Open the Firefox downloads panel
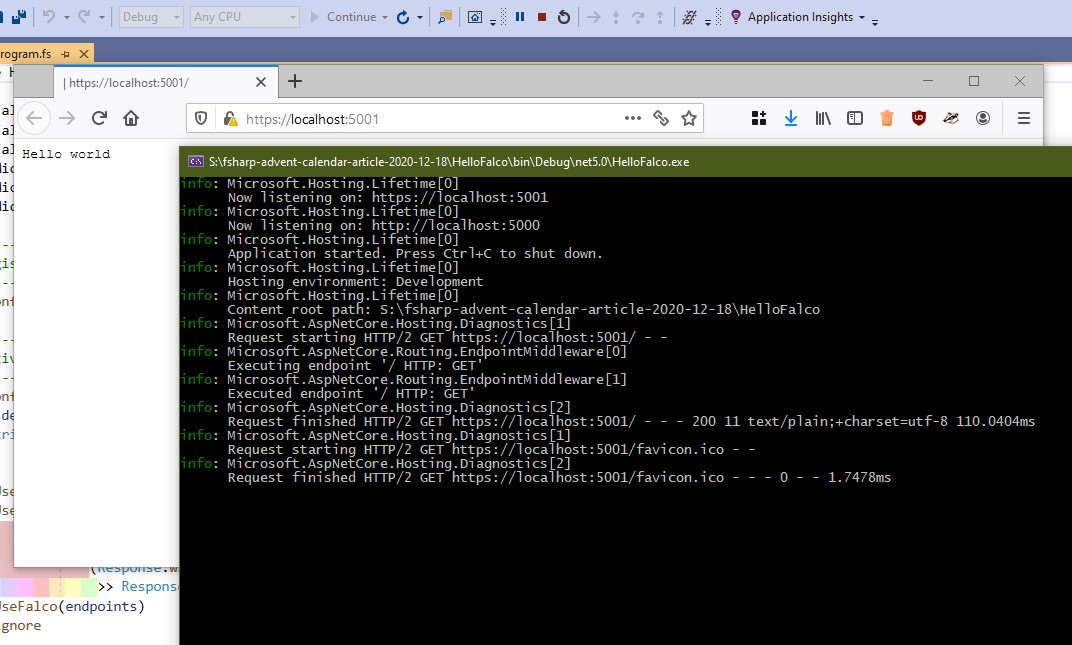The image size is (1072, 645). [x=791, y=118]
